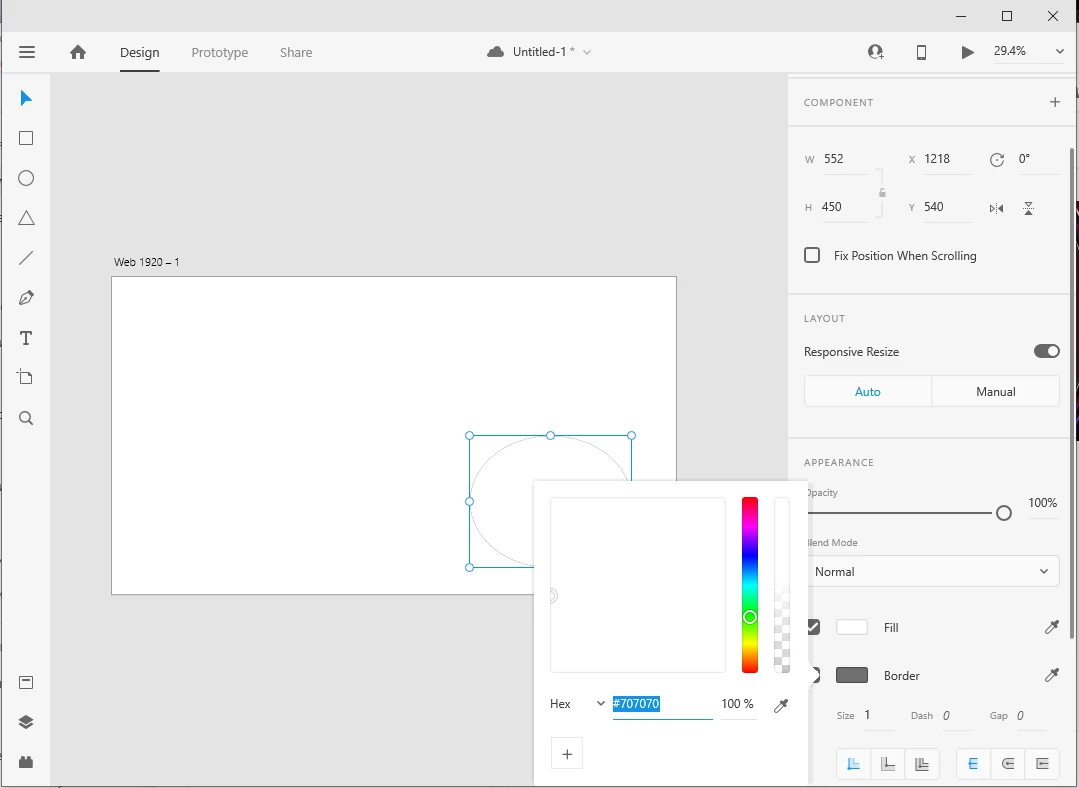The height and width of the screenshot is (788, 1079).
Task: Open the Libraries panel icon
Action: (26, 682)
